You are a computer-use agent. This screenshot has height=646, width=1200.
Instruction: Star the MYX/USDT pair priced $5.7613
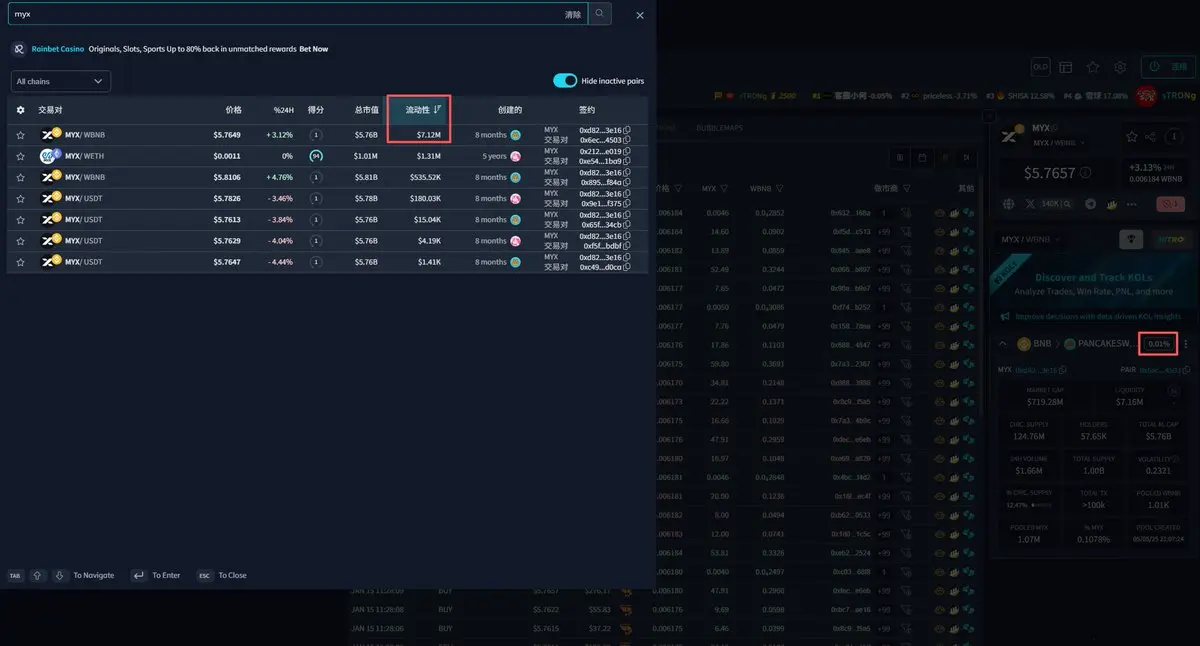tap(20, 219)
